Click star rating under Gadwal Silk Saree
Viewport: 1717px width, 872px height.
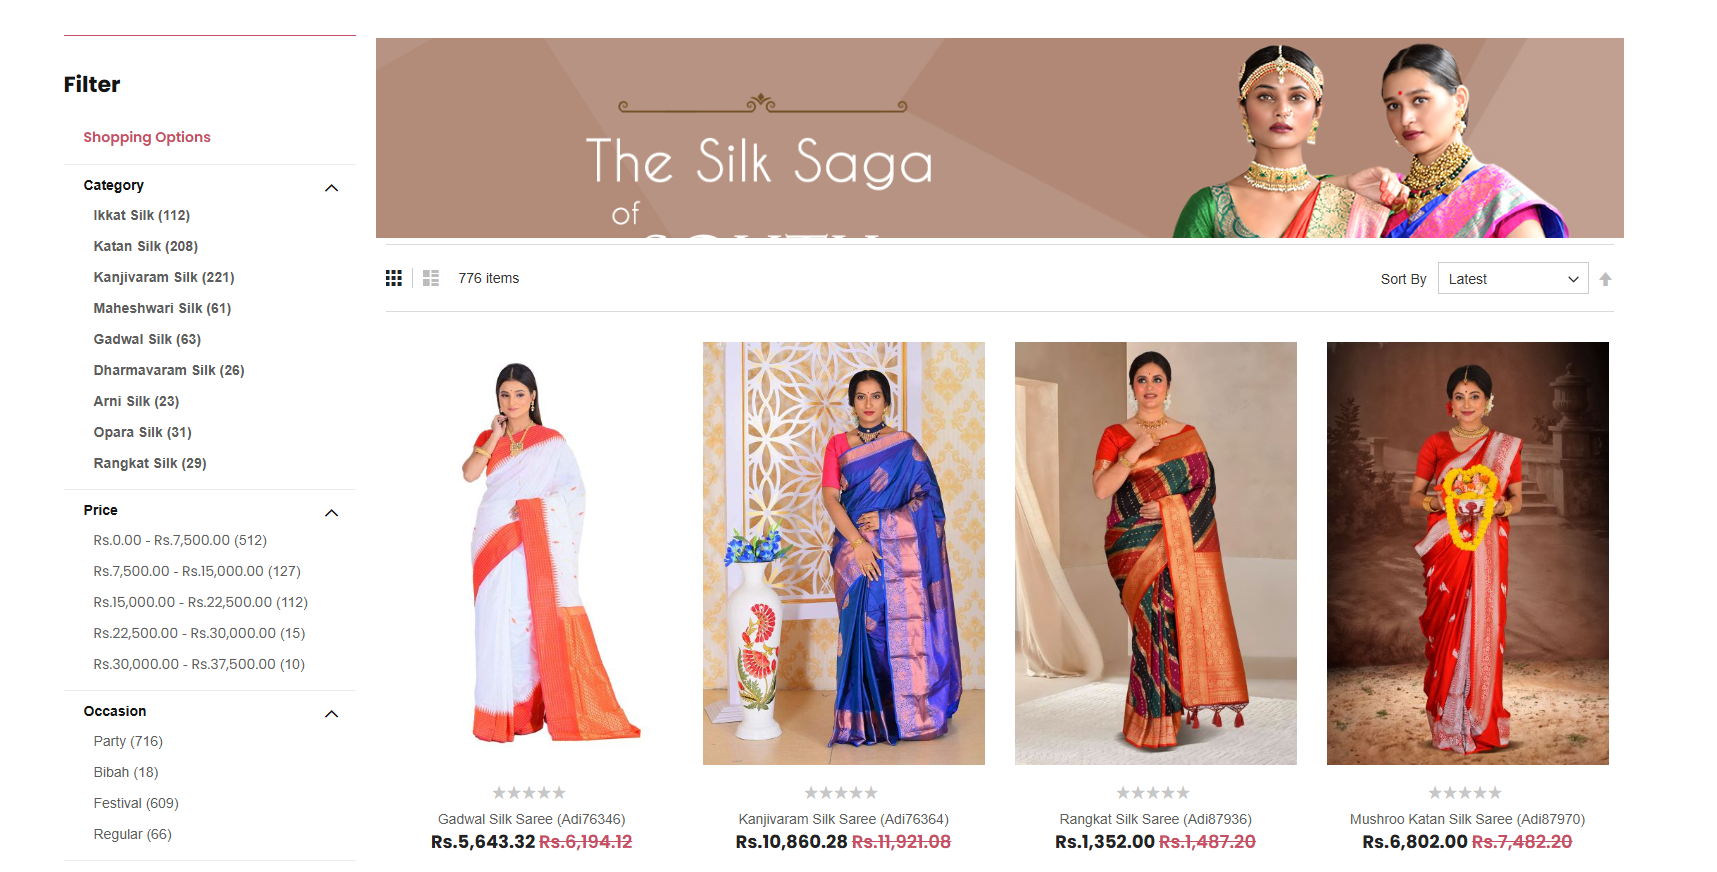530,793
